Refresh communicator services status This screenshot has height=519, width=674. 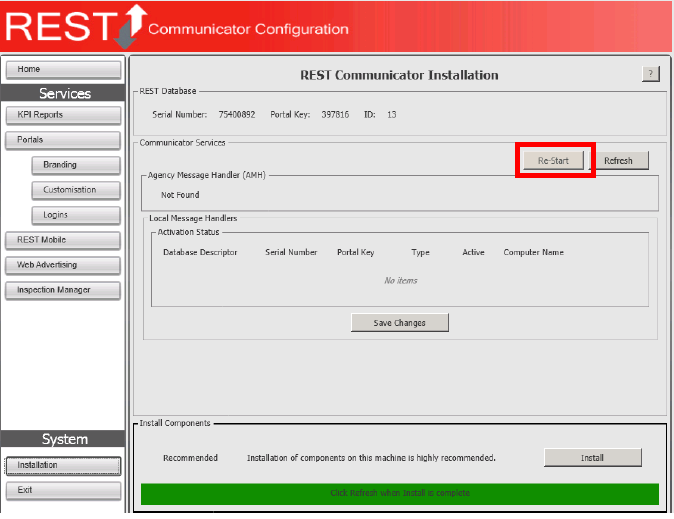pyautogui.click(x=619, y=160)
